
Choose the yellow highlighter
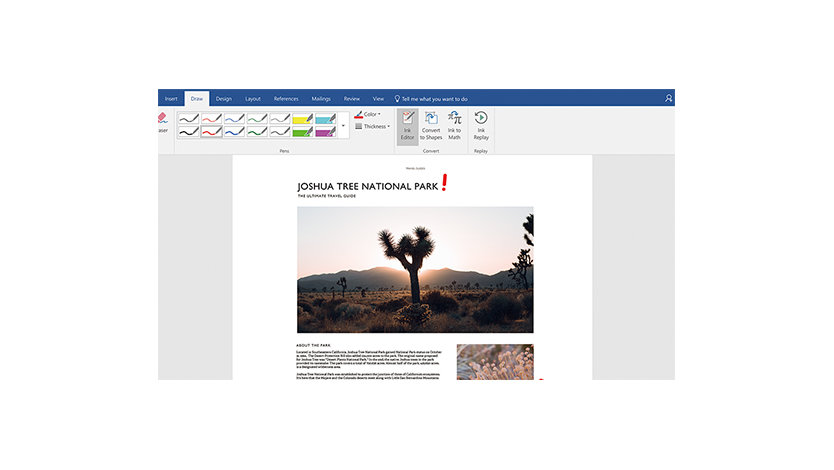pos(303,118)
